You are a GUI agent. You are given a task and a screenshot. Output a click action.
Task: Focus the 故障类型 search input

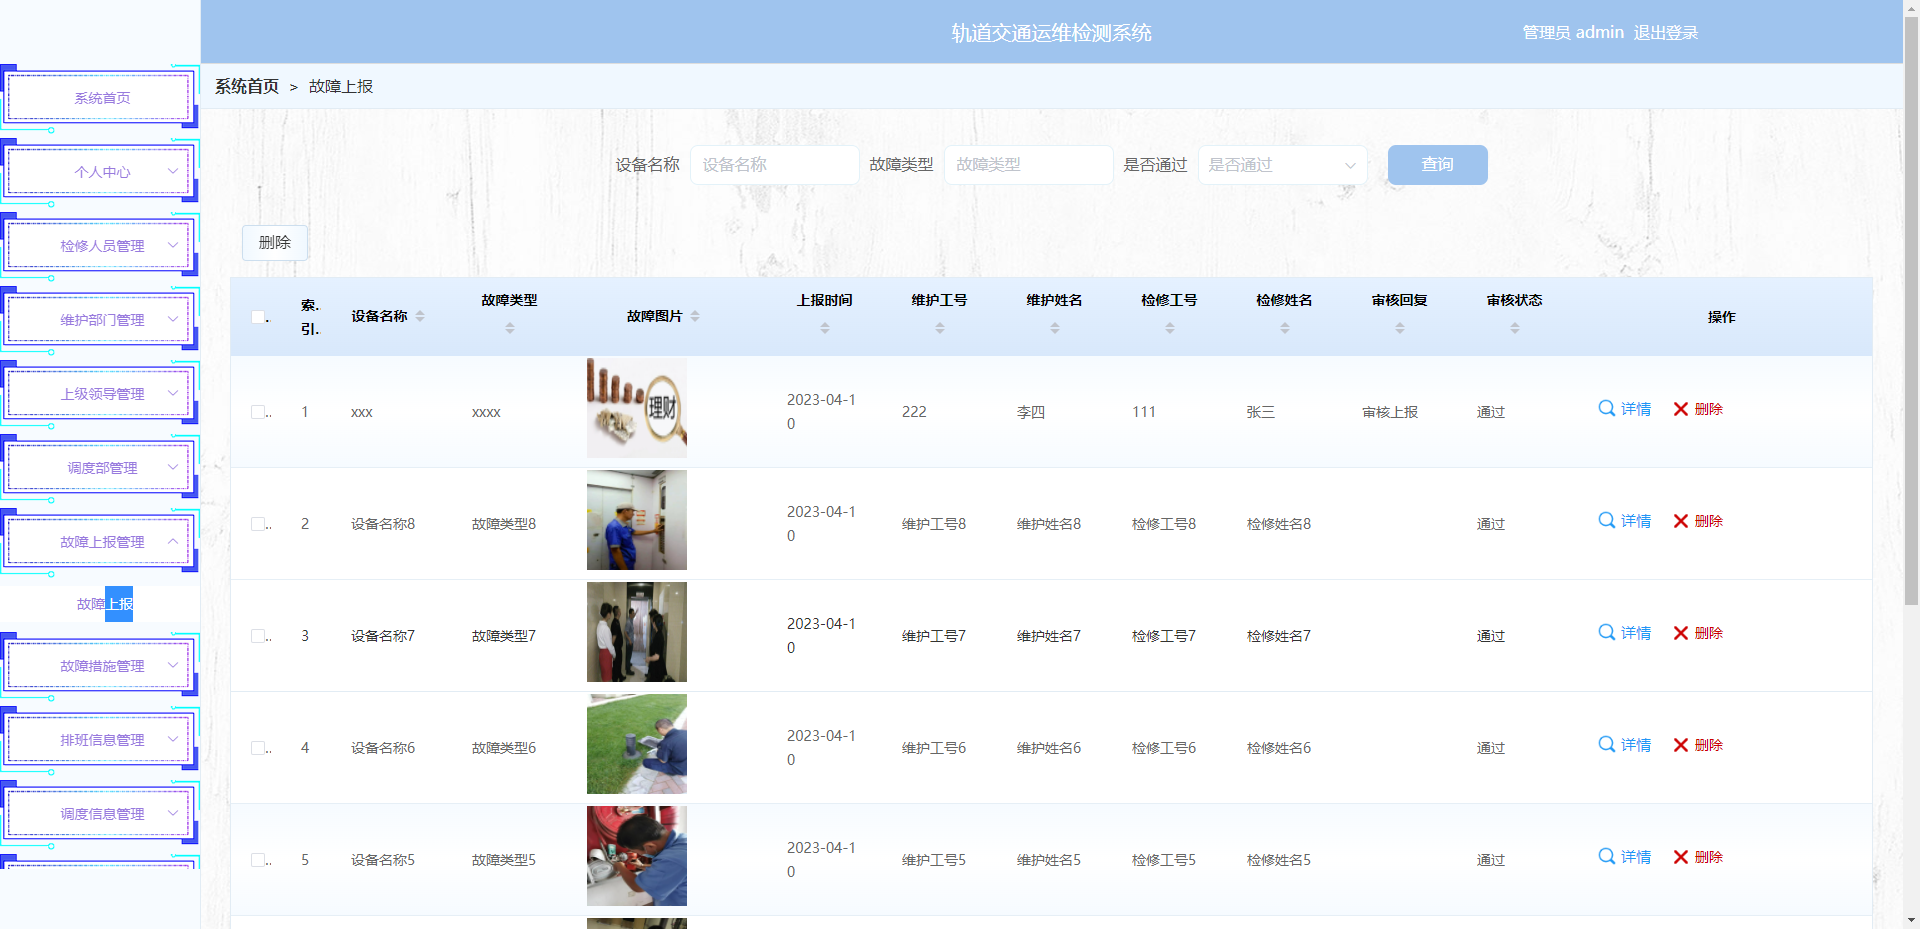pyautogui.click(x=1029, y=165)
